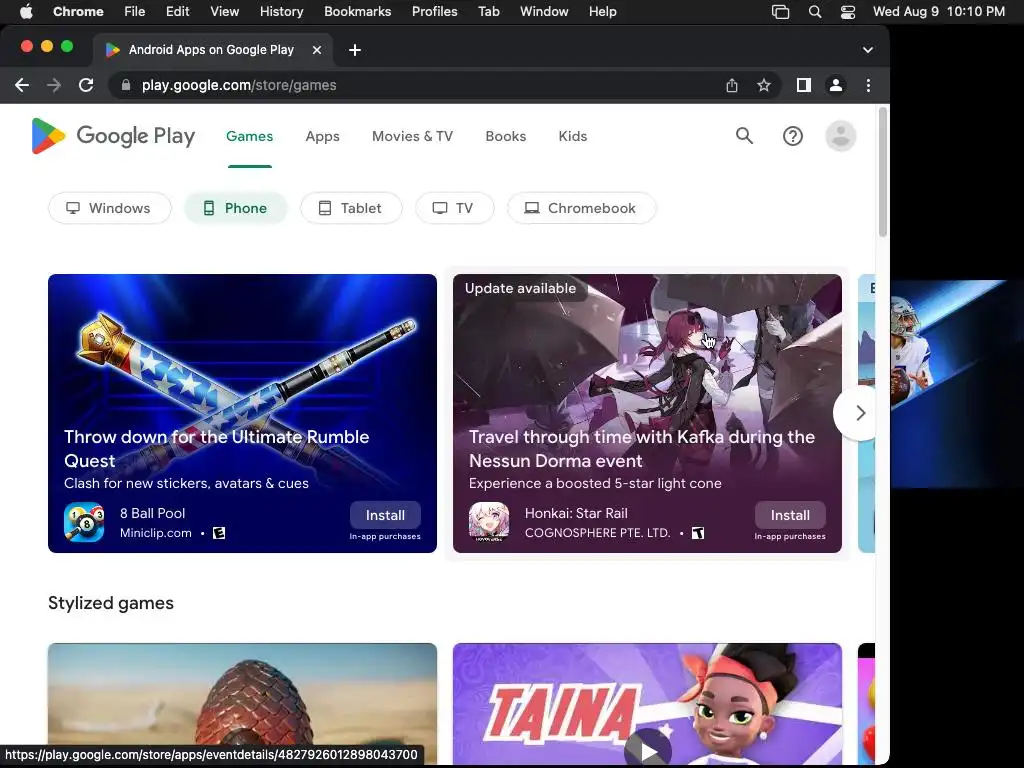The height and width of the screenshot is (768, 1024).
Task: Select the Chromebook device filter
Action: [x=582, y=208]
